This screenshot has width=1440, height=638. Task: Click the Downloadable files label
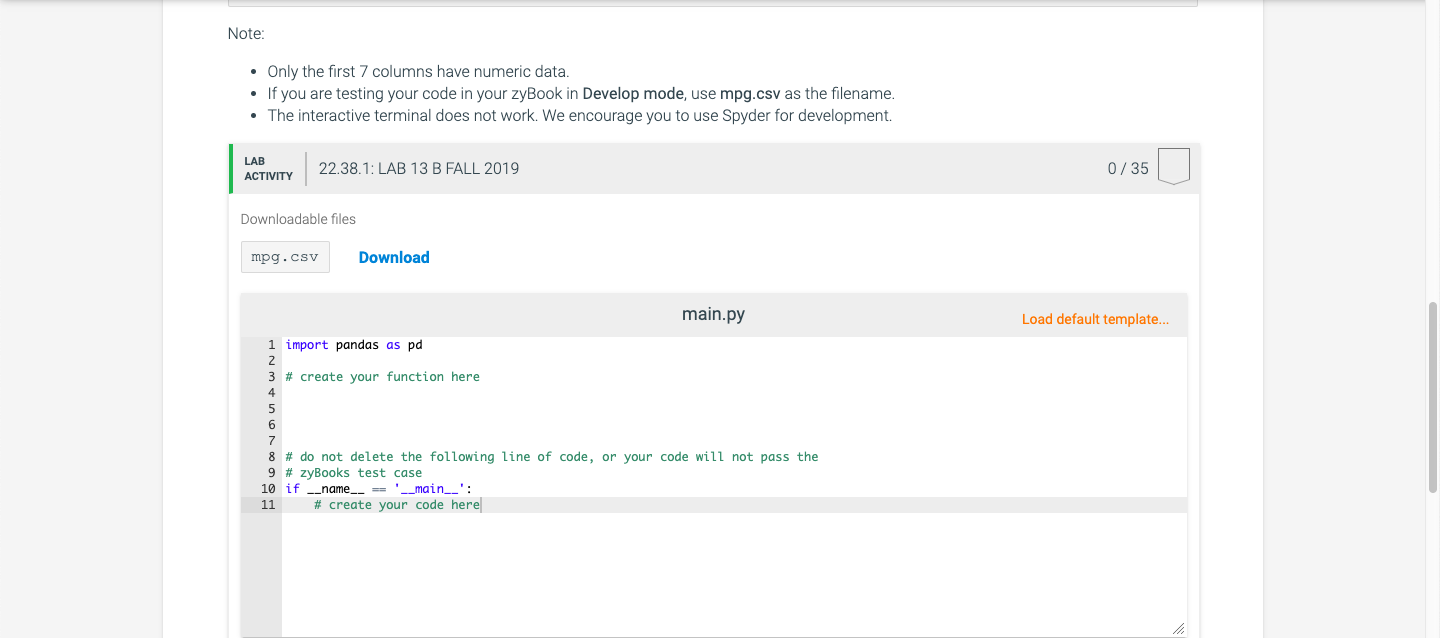pos(297,219)
